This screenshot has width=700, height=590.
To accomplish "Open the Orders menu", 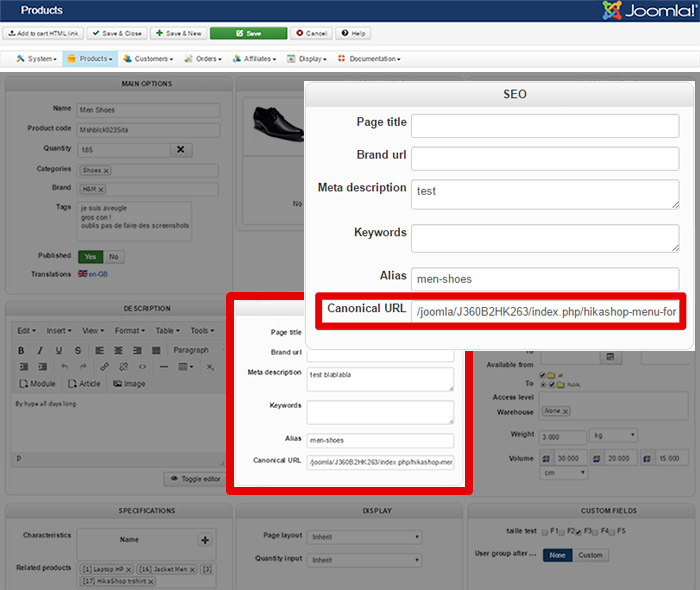I will [x=206, y=59].
